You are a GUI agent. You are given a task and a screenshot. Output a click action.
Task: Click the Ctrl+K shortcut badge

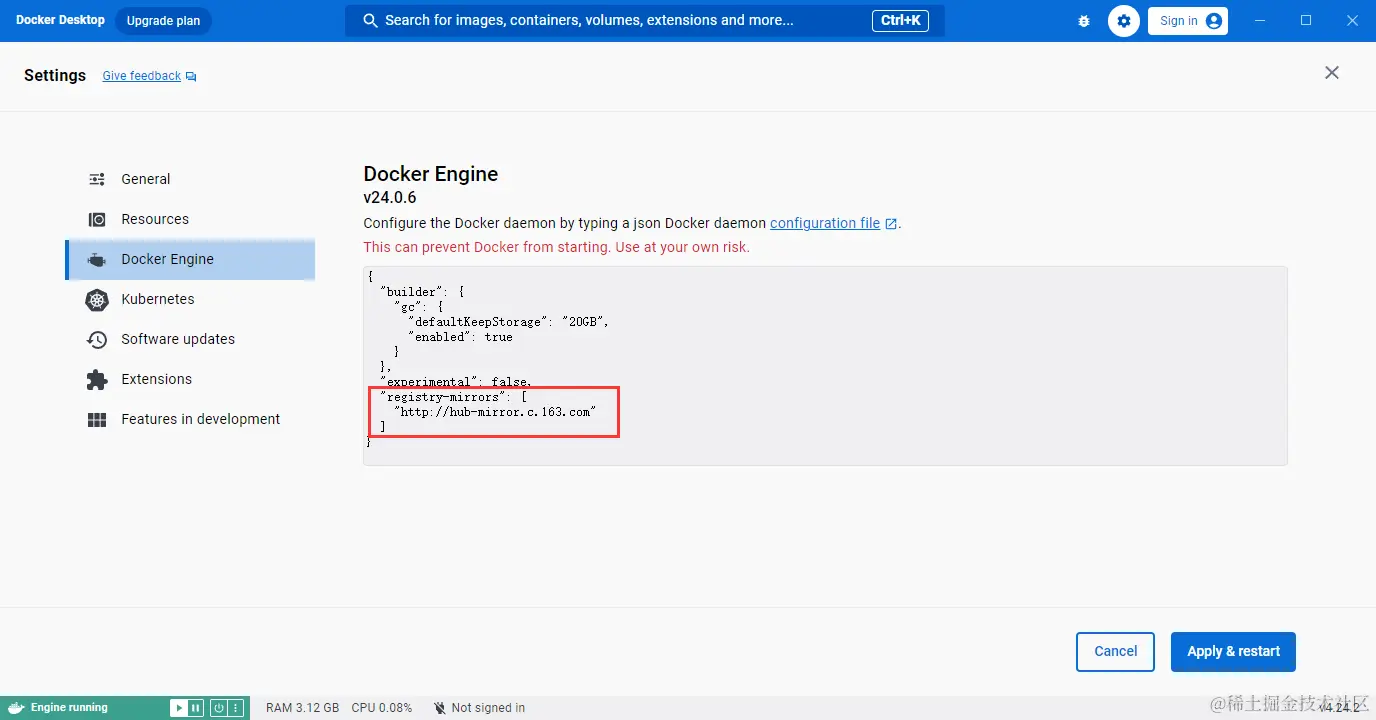pos(901,20)
